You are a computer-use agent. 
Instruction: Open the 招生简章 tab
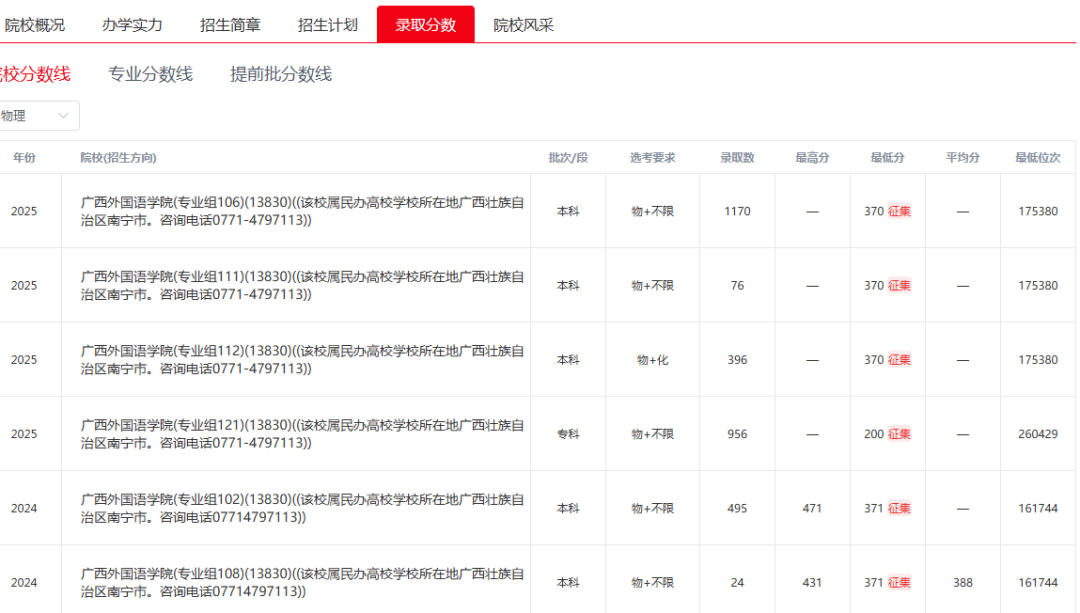pyautogui.click(x=230, y=25)
